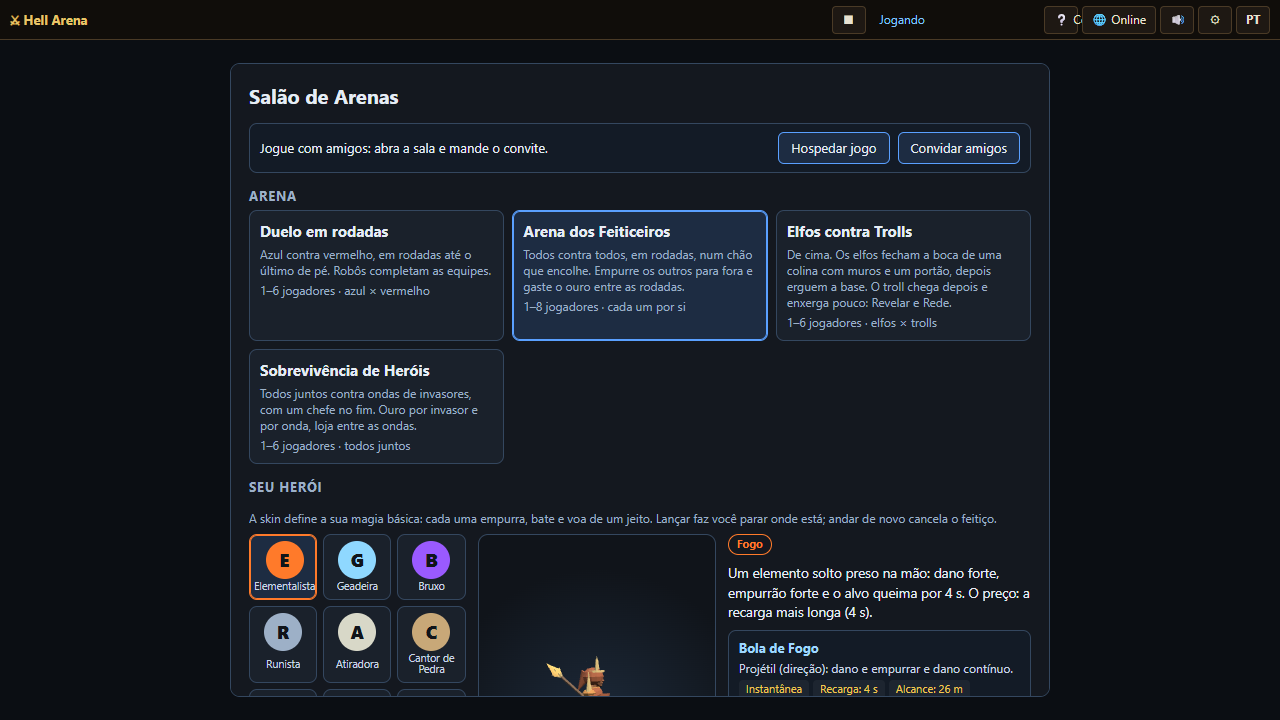This screenshot has height=720, width=1280.
Task: Choose the Bruxo hero skin
Action: [431, 567]
